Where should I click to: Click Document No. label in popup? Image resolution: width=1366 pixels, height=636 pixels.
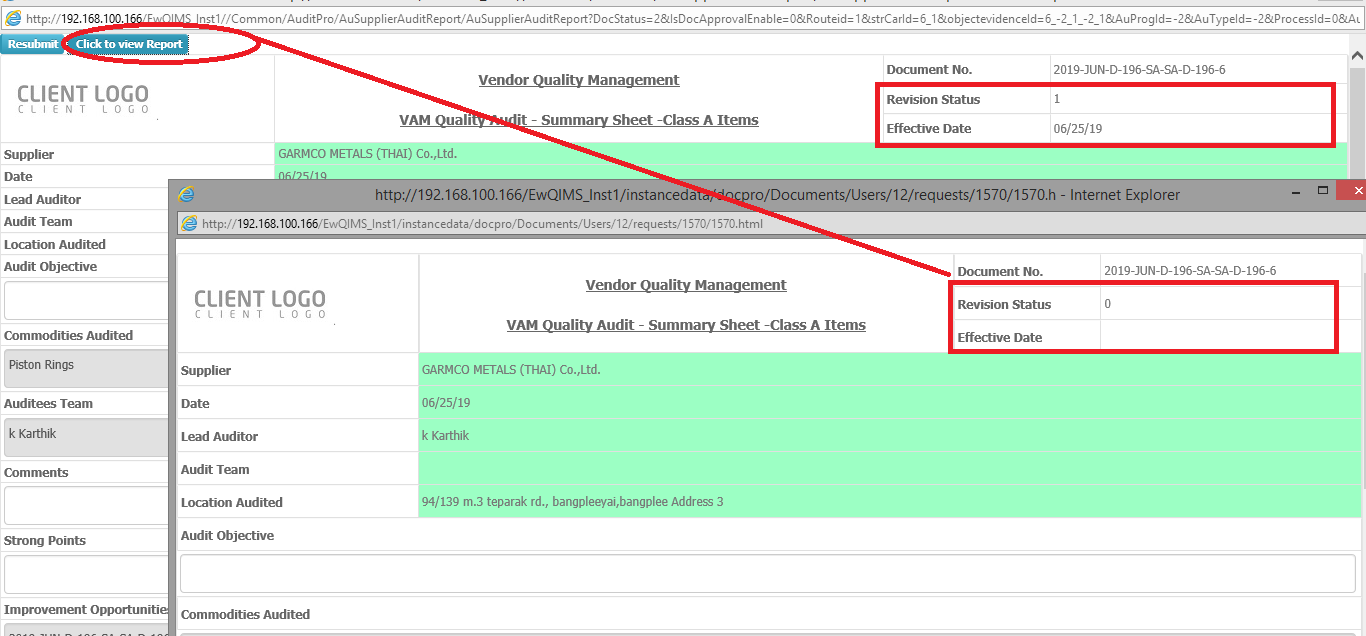click(1000, 271)
